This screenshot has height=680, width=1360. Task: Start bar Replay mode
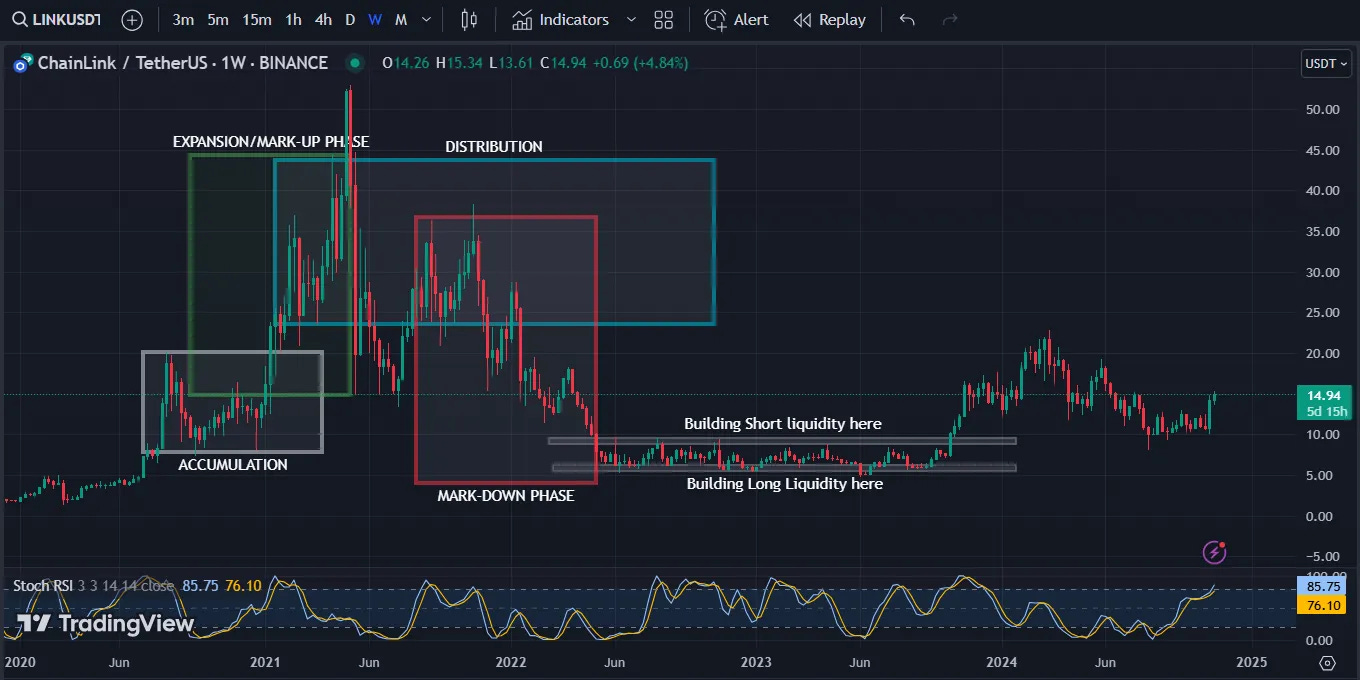point(829,19)
